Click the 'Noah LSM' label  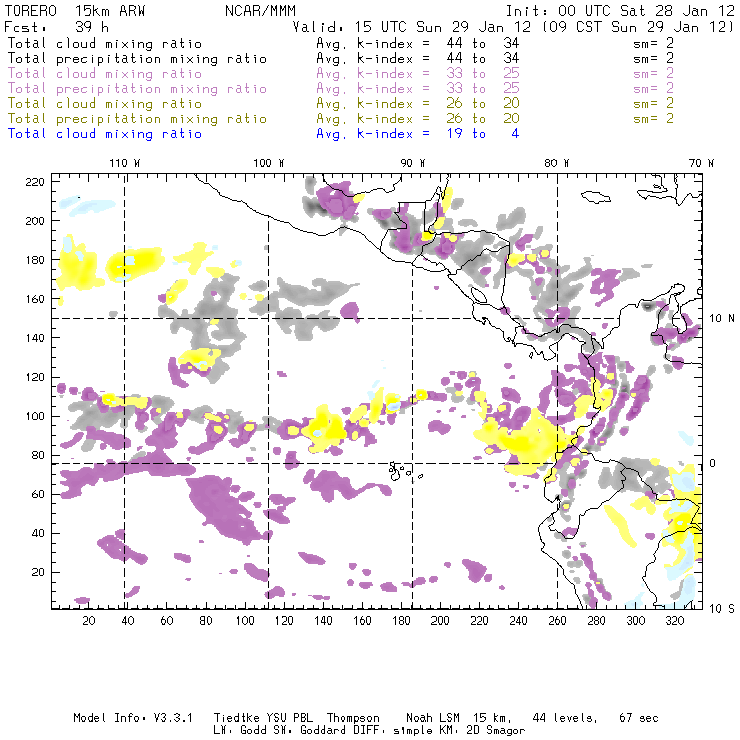click(433, 718)
